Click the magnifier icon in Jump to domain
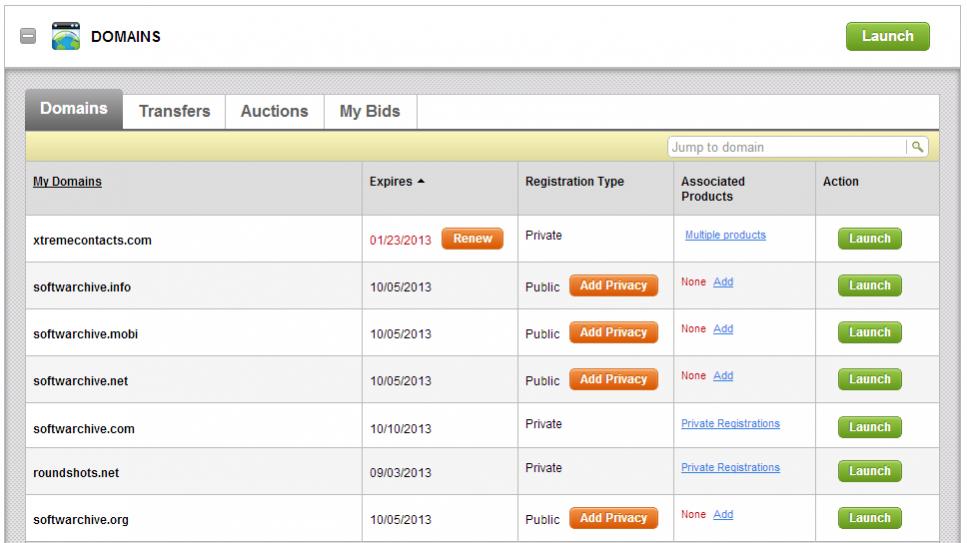The width and height of the screenshot is (967, 543). tap(916, 147)
